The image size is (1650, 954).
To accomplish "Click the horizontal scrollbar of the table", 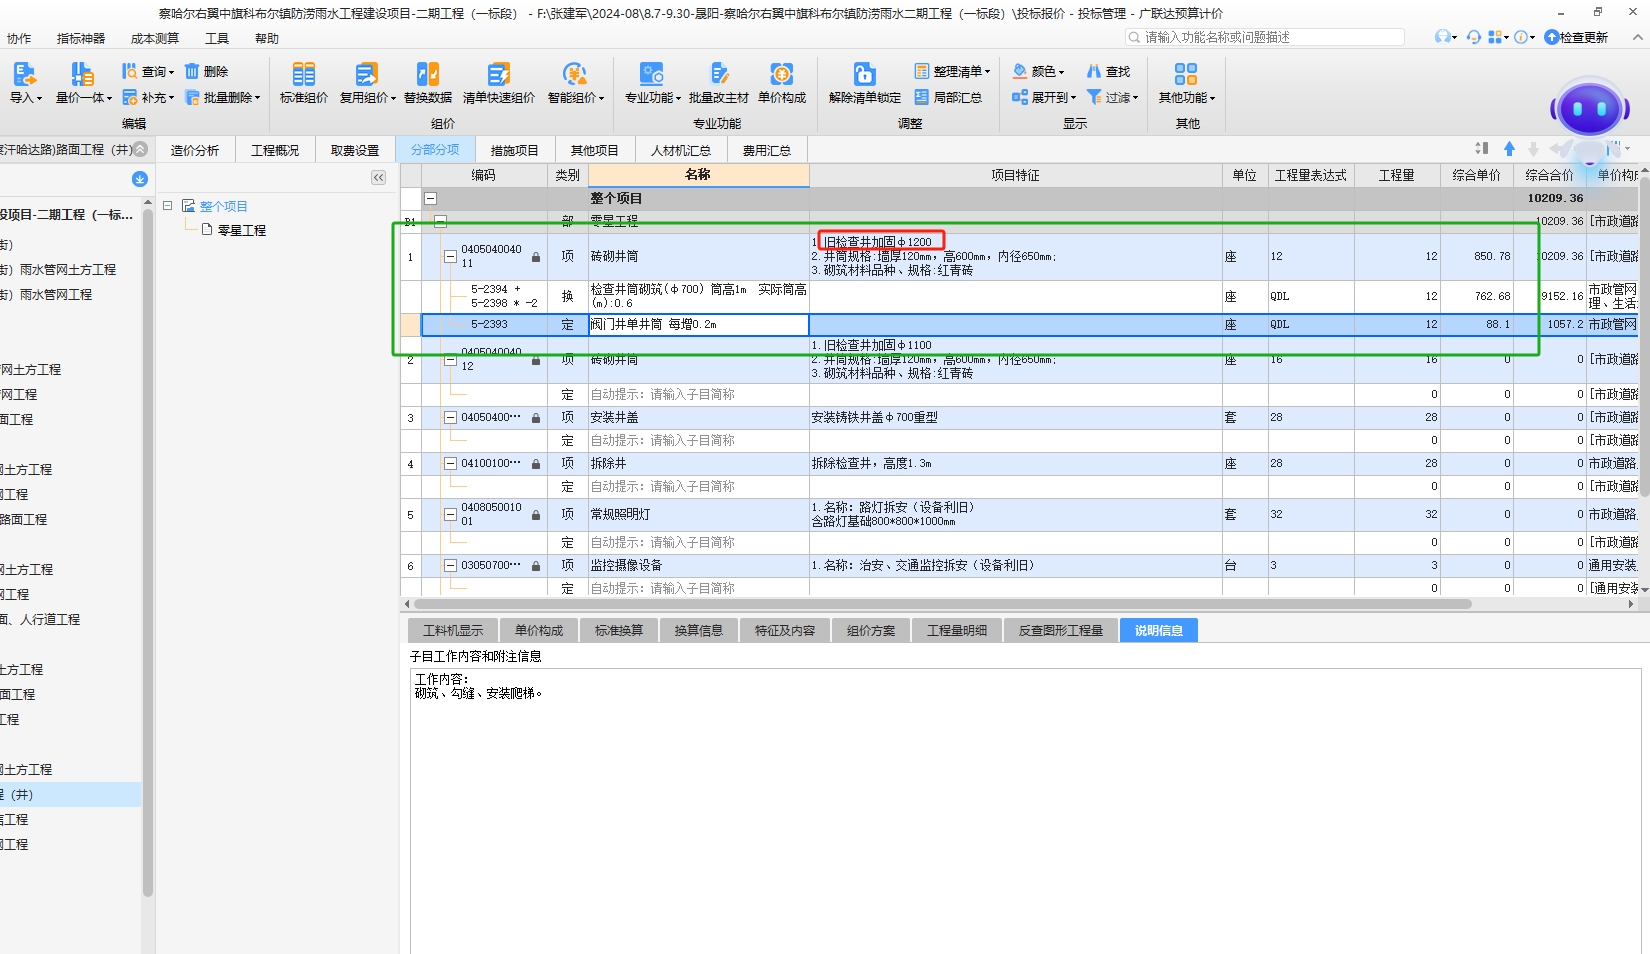I will click(943, 604).
